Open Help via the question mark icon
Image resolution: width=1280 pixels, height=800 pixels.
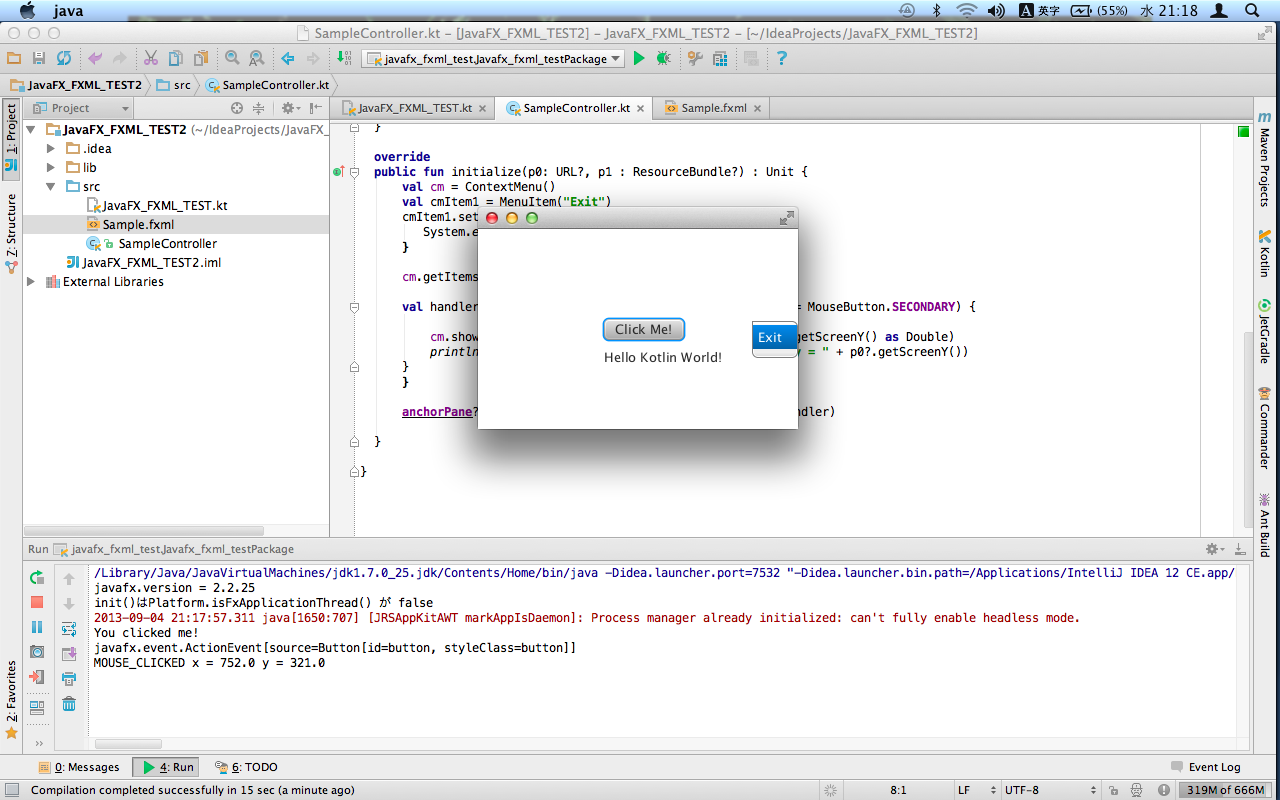coord(782,59)
